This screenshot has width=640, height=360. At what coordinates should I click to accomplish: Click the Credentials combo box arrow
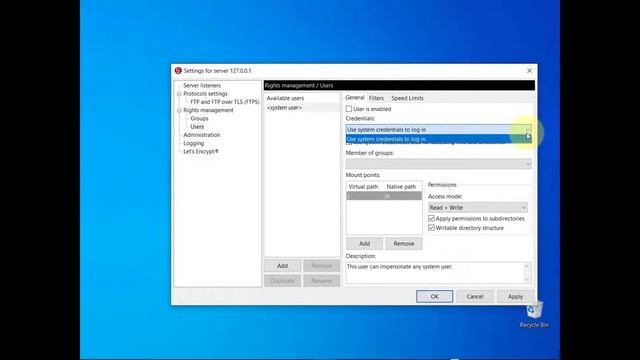[527, 129]
